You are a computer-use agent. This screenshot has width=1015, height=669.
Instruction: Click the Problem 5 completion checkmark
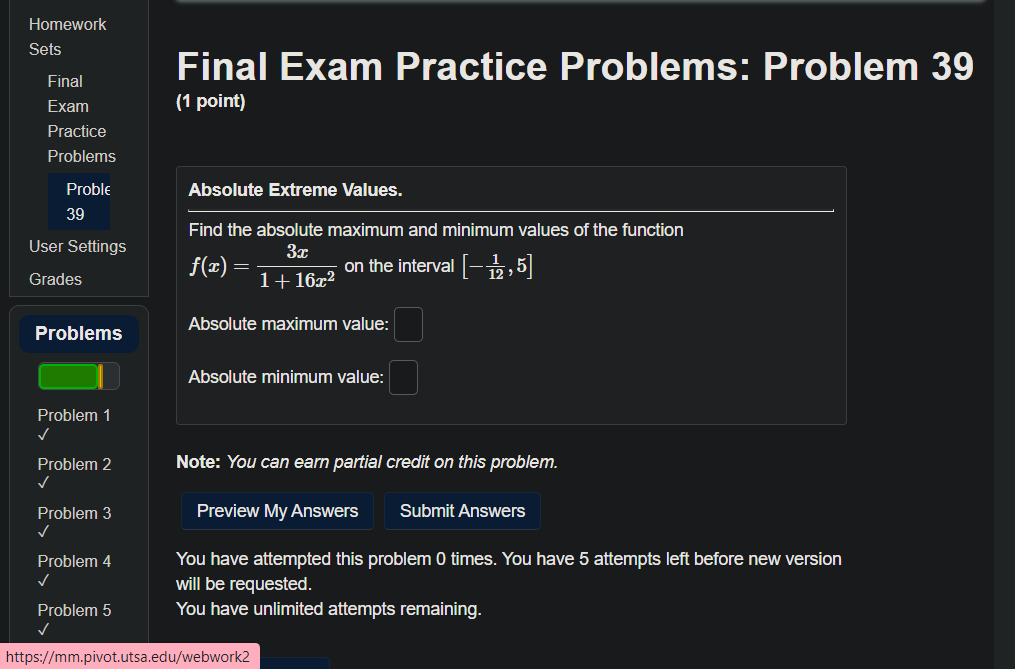42,628
